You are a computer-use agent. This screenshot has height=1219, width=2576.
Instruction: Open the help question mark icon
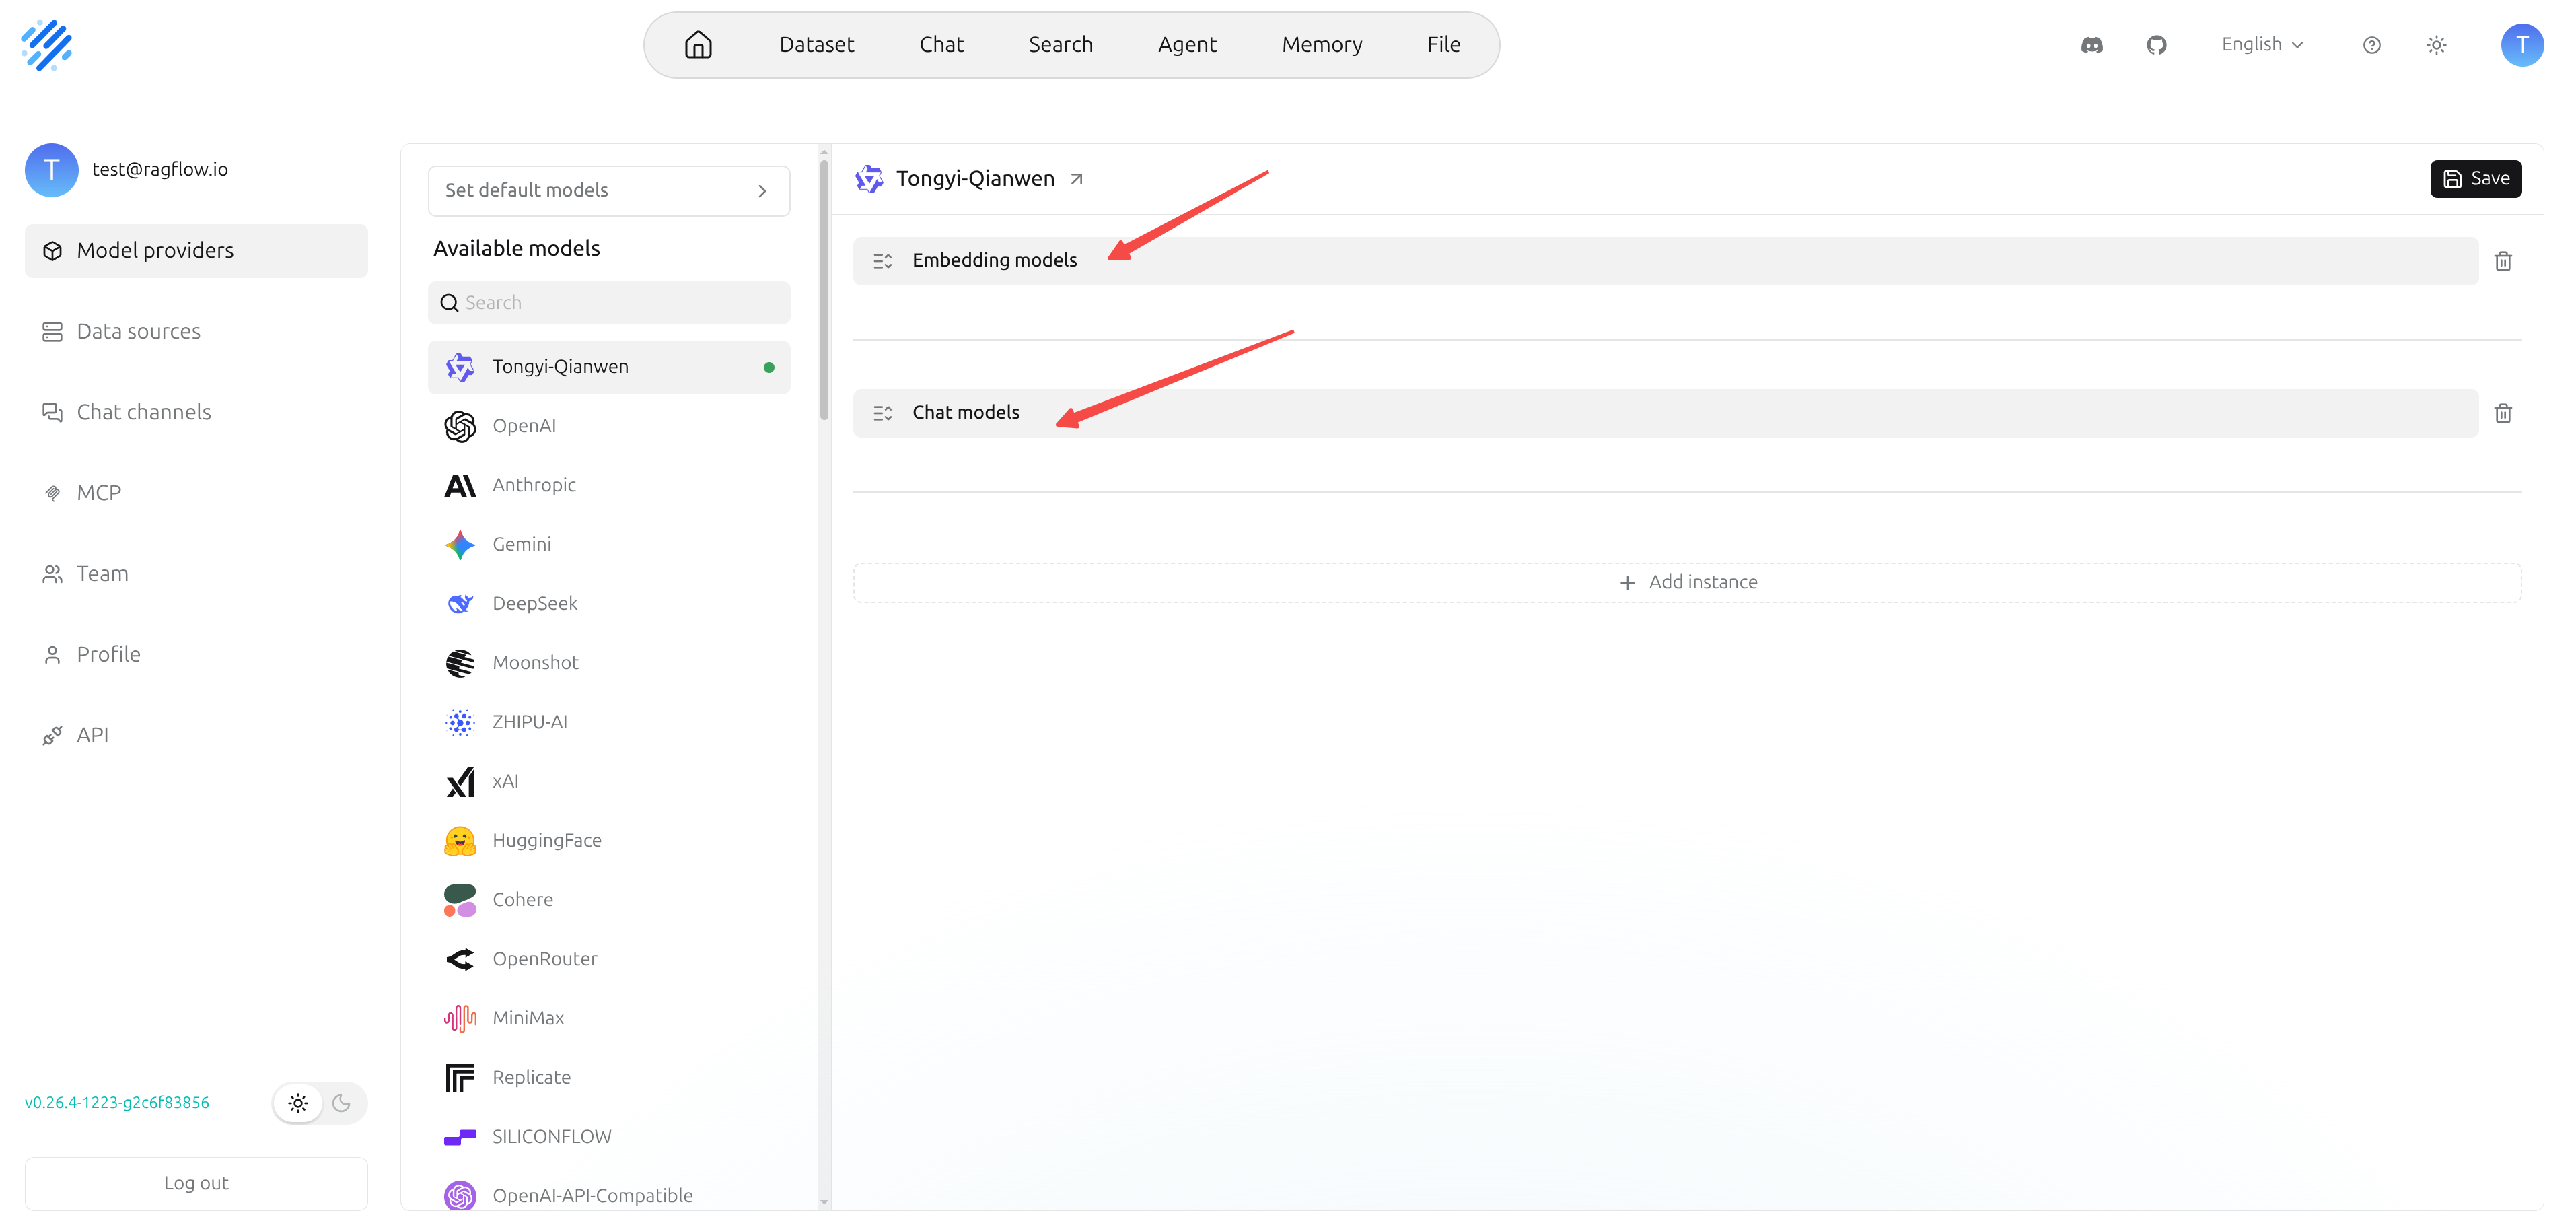(2372, 45)
